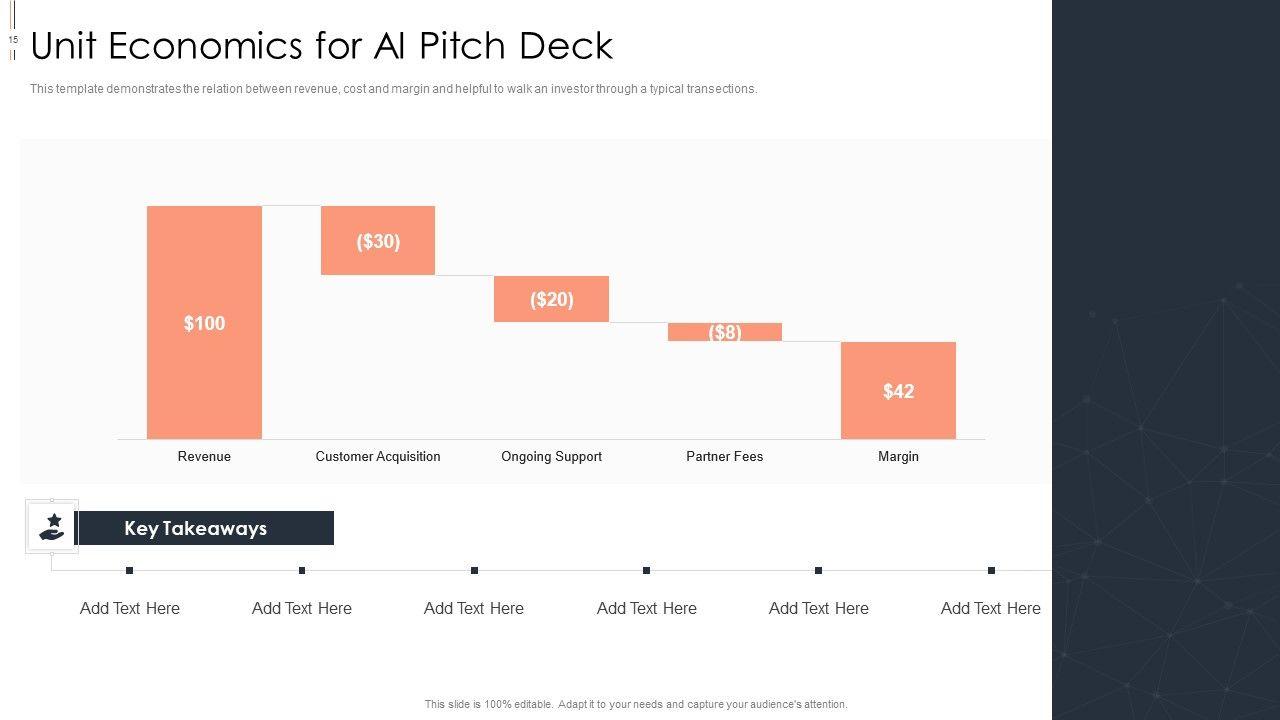Click the first Add Text Here placeholder

pyautogui.click(x=130, y=608)
